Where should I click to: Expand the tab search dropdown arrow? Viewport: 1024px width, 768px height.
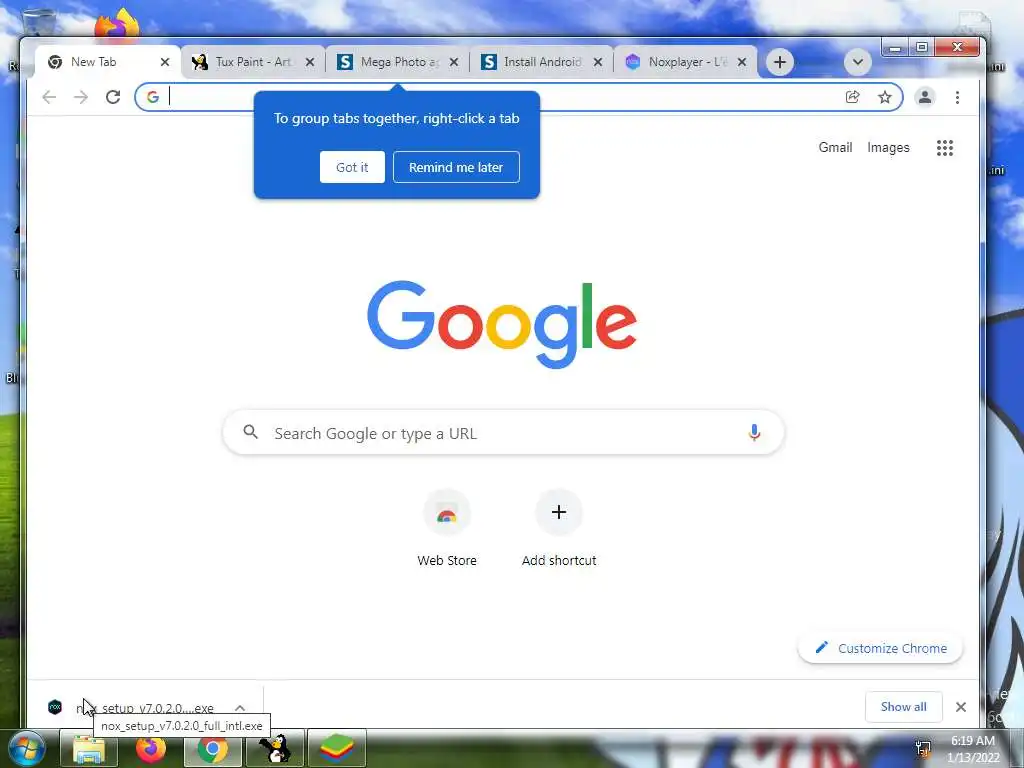tap(857, 62)
